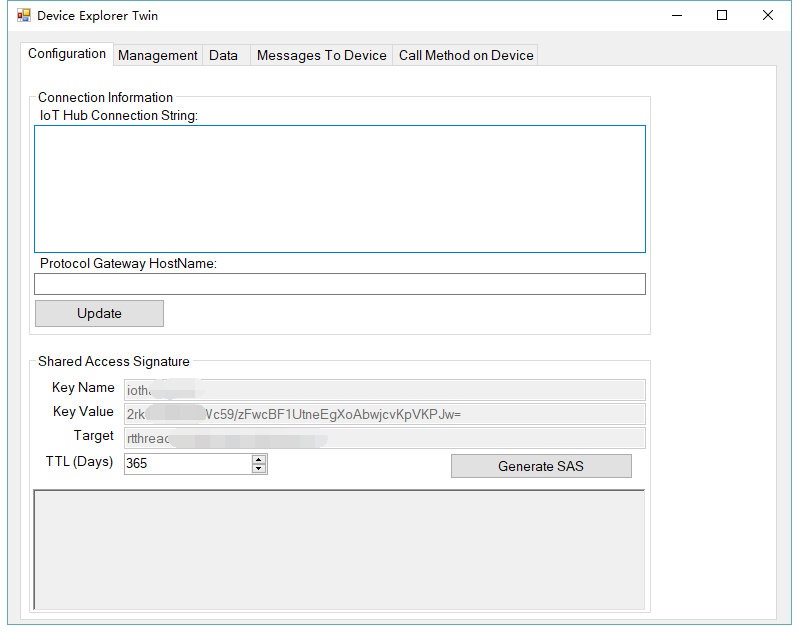Close the Device Explorer Twin window
799x632 pixels.
tap(768, 16)
